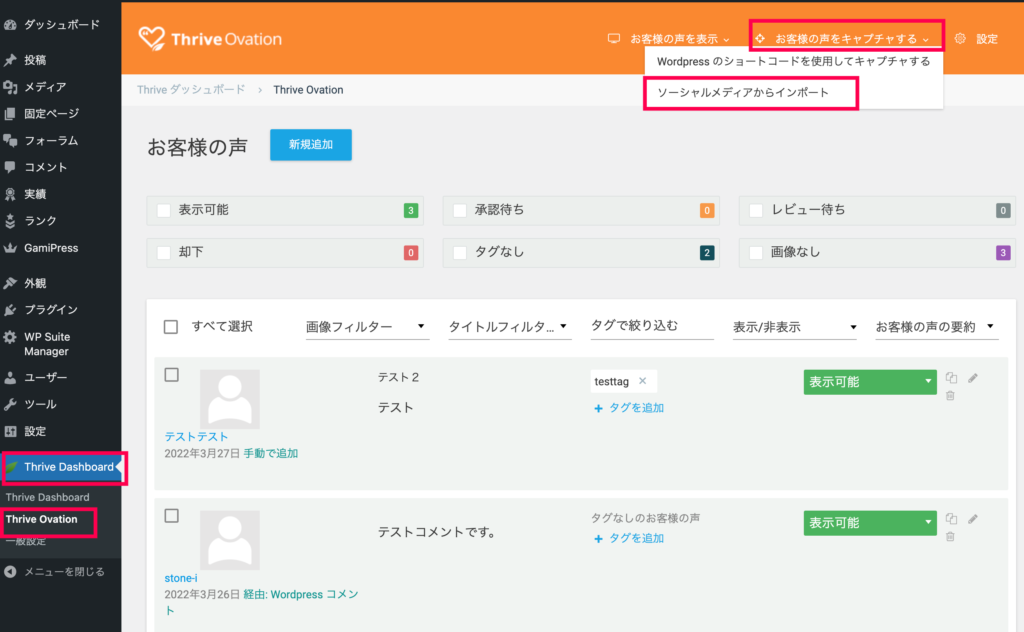This screenshot has width=1024, height=632.
Task: Open the タイトルフィルター dropdown
Action: click(x=509, y=327)
